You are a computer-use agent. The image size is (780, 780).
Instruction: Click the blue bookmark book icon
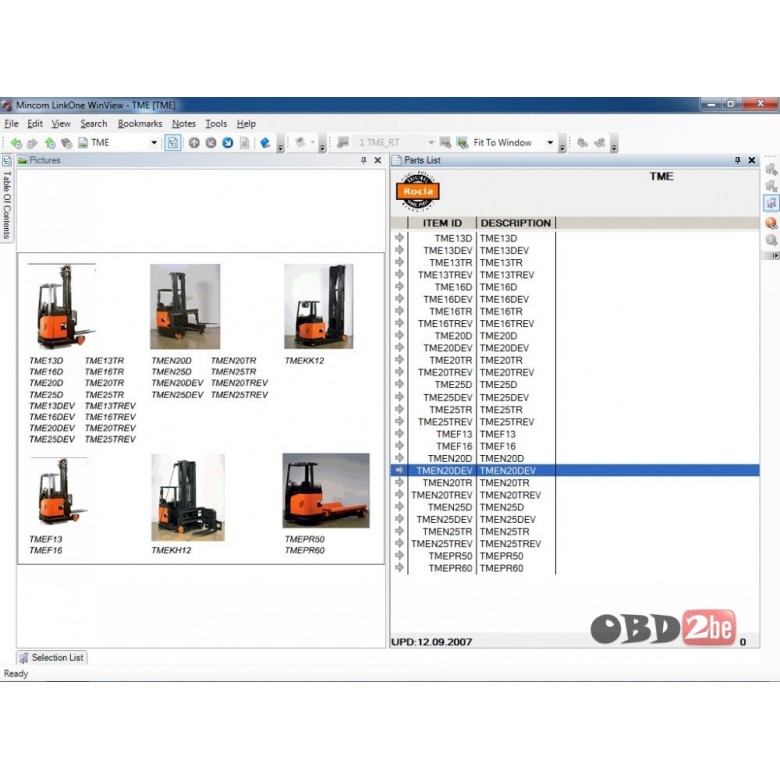265,143
